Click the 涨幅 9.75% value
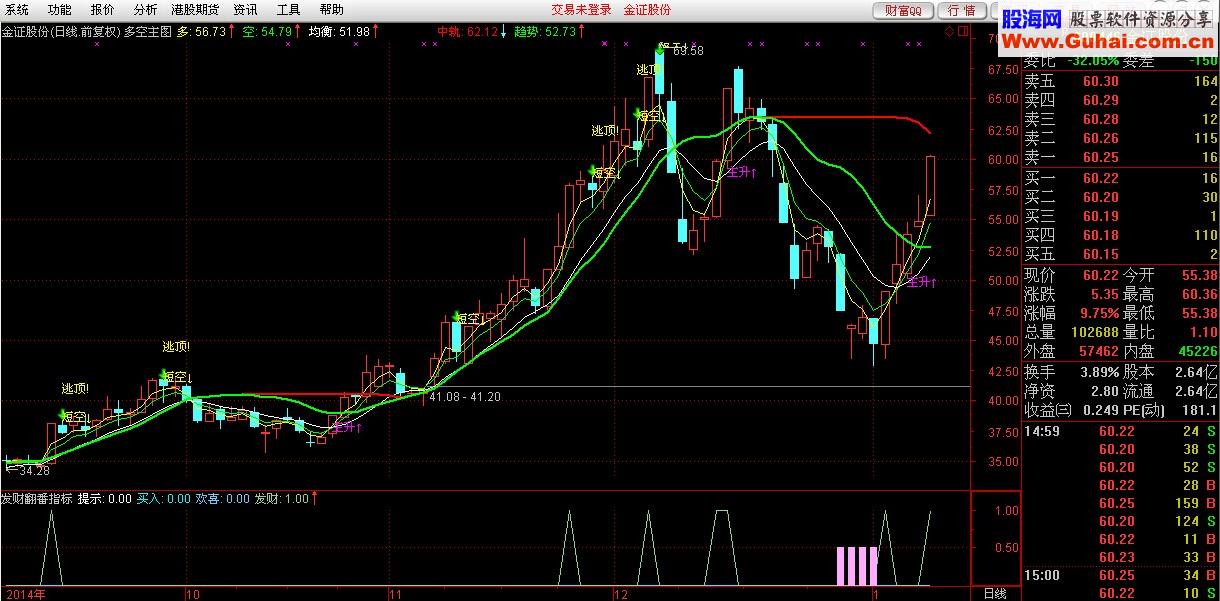The height and width of the screenshot is (601, 1220). pos(1099,313)
